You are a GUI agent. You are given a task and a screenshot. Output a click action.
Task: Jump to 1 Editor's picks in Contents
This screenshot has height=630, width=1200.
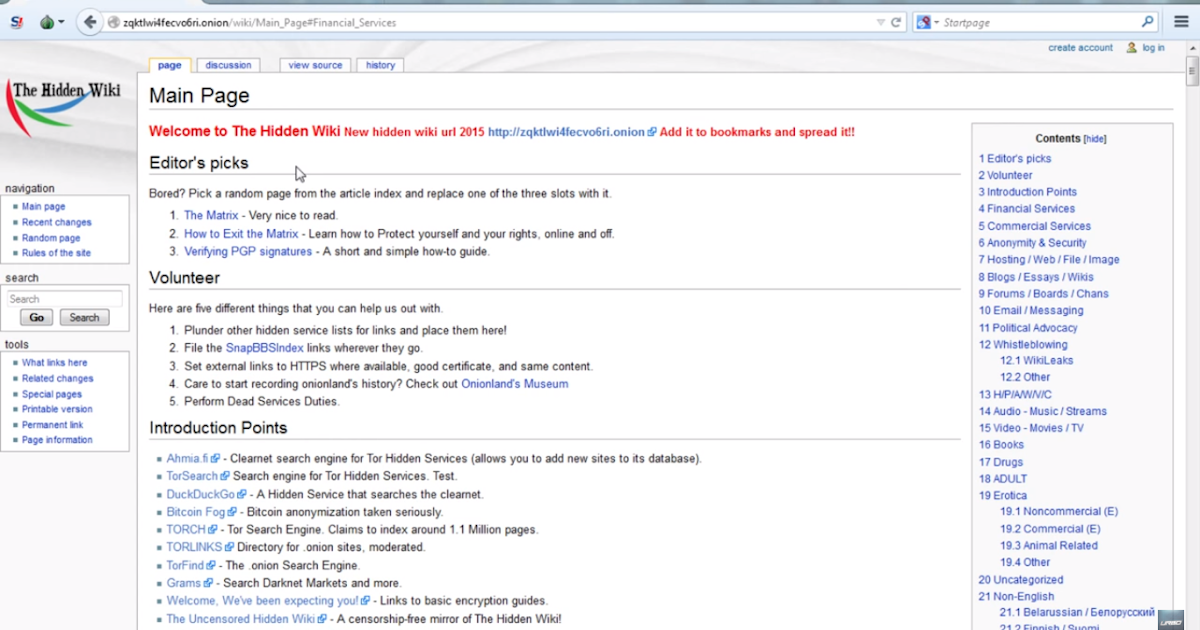click(1015, 158)
